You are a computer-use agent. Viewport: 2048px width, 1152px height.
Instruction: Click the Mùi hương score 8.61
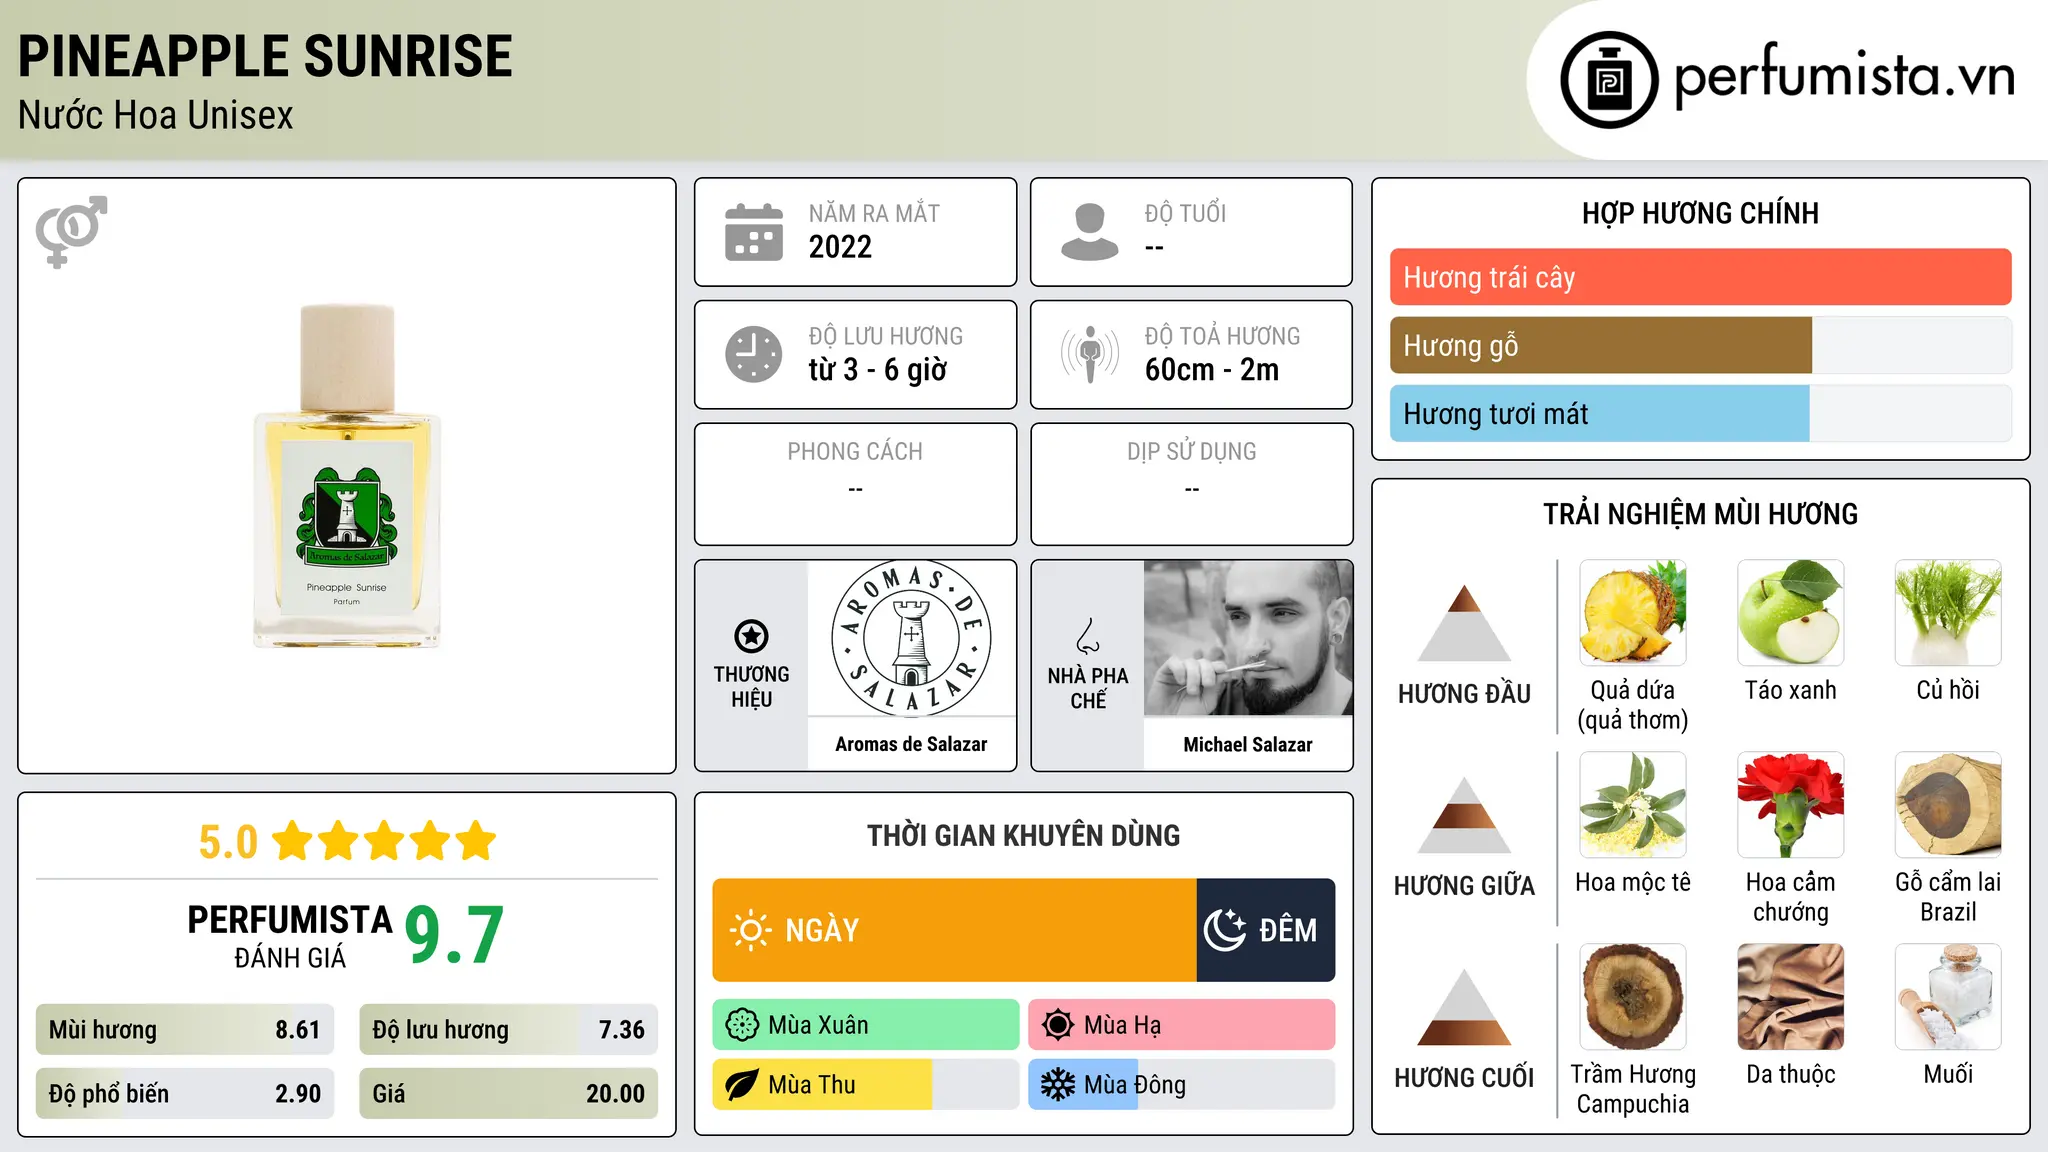(x=298, y=1030)
